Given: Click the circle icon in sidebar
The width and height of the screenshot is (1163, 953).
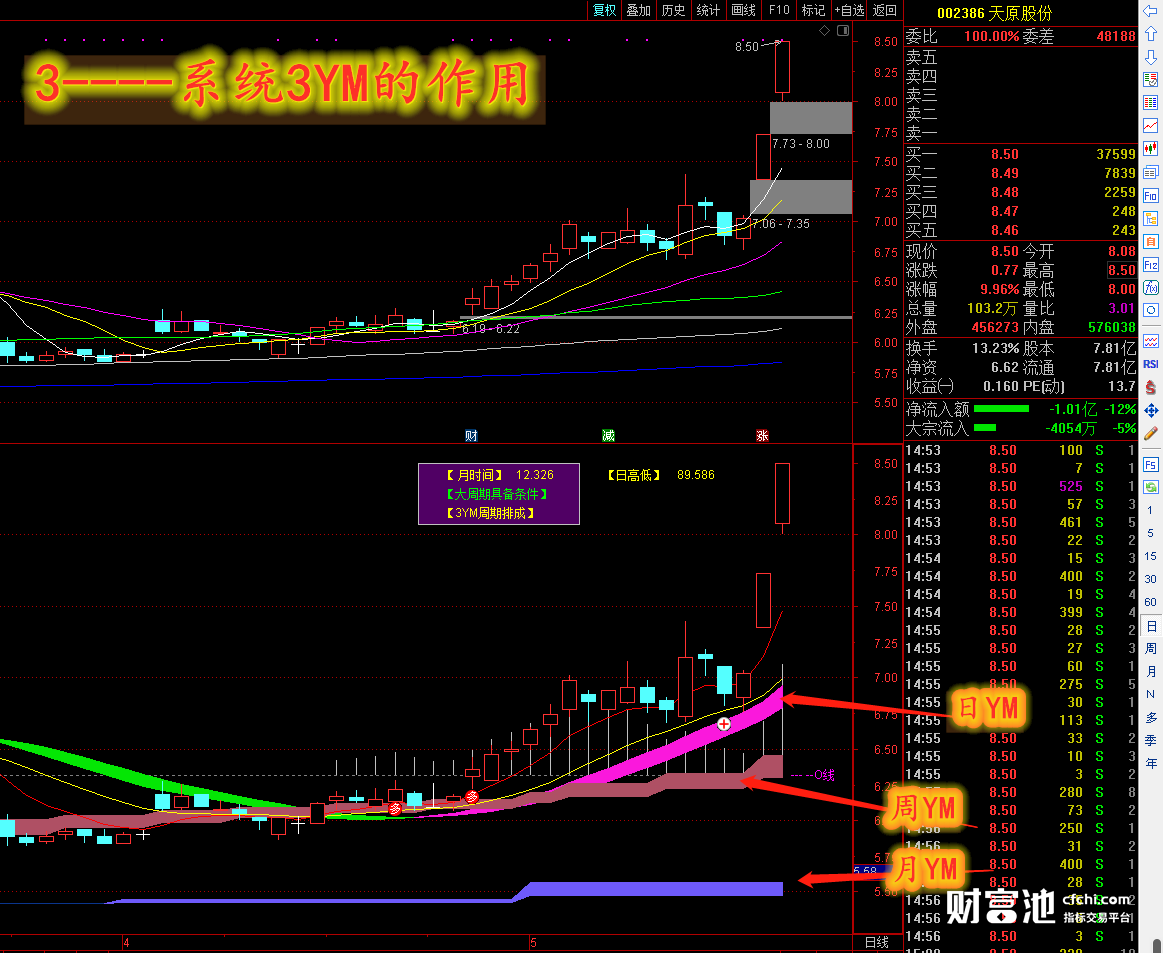Looking at the screenshot, I should [1150, 310].
